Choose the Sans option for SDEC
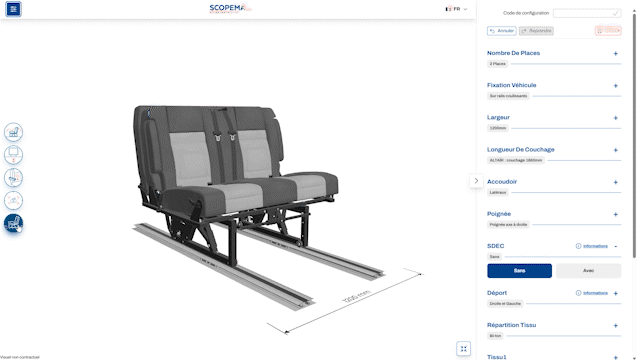 click(x=519, y=271)
